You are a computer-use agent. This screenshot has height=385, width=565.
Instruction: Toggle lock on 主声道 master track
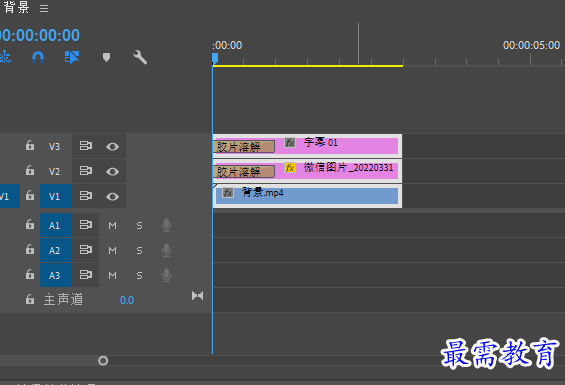coord(30,299)
